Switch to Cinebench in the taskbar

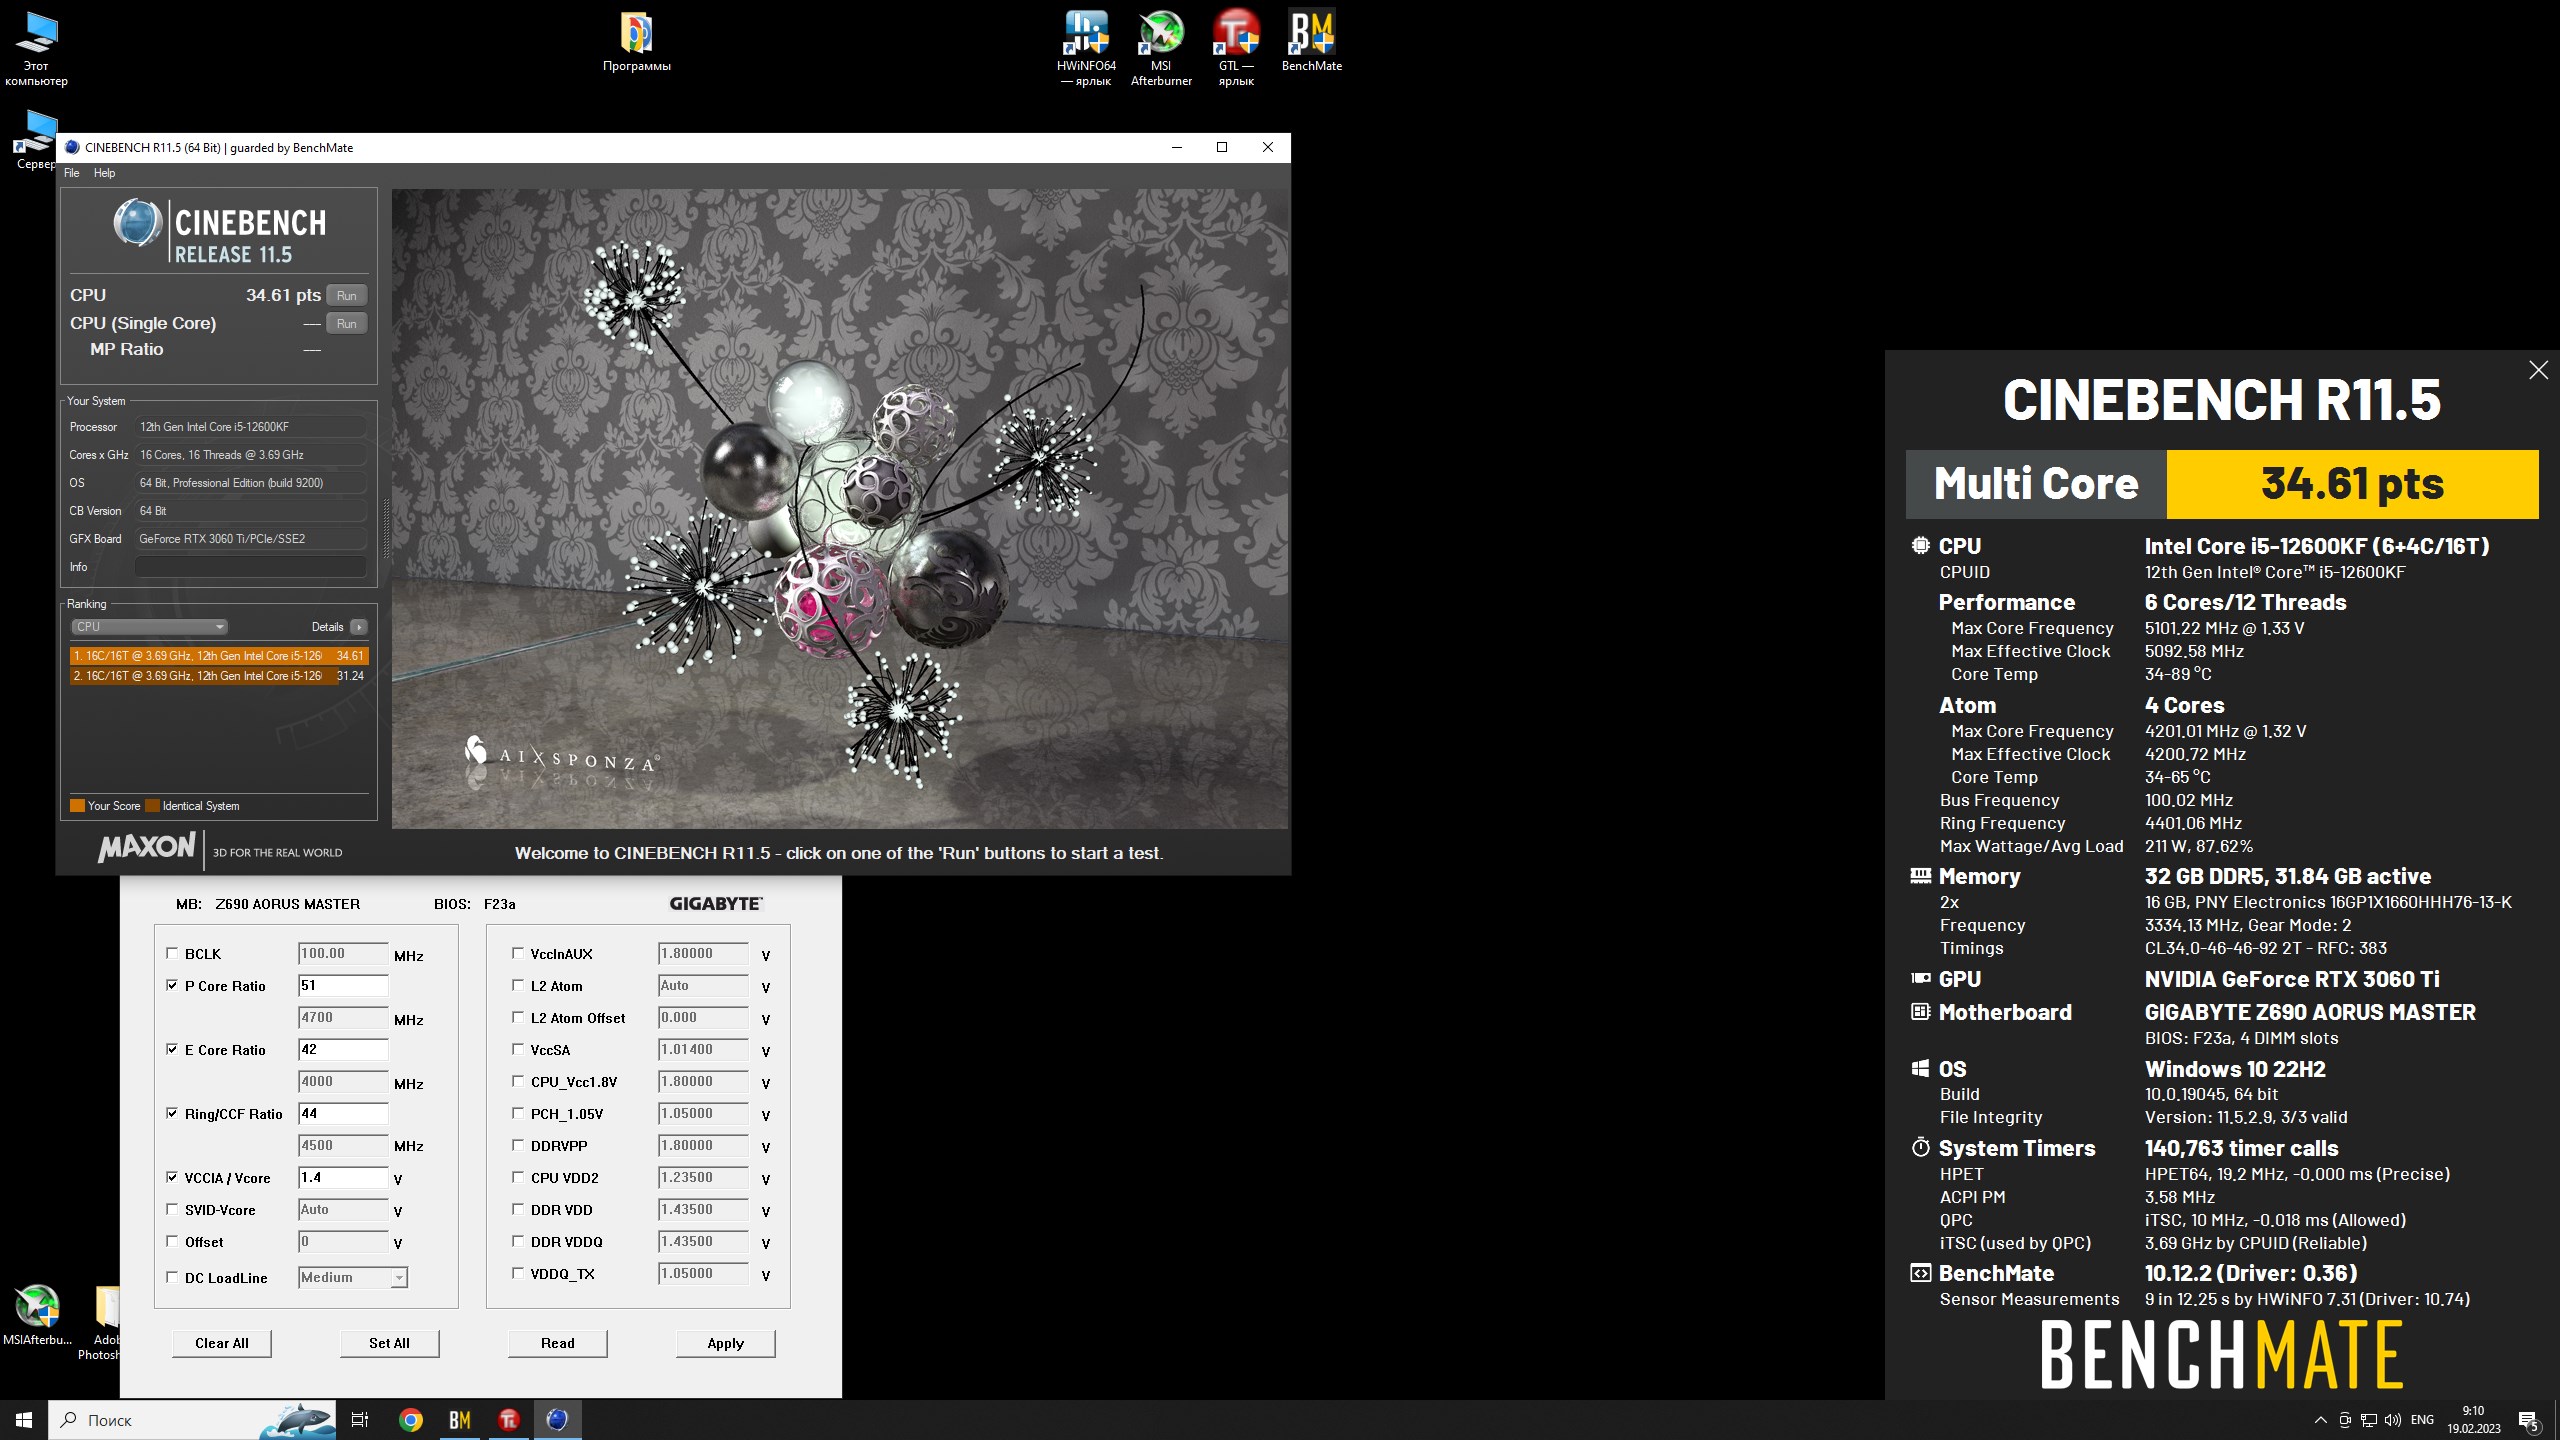558,1420
